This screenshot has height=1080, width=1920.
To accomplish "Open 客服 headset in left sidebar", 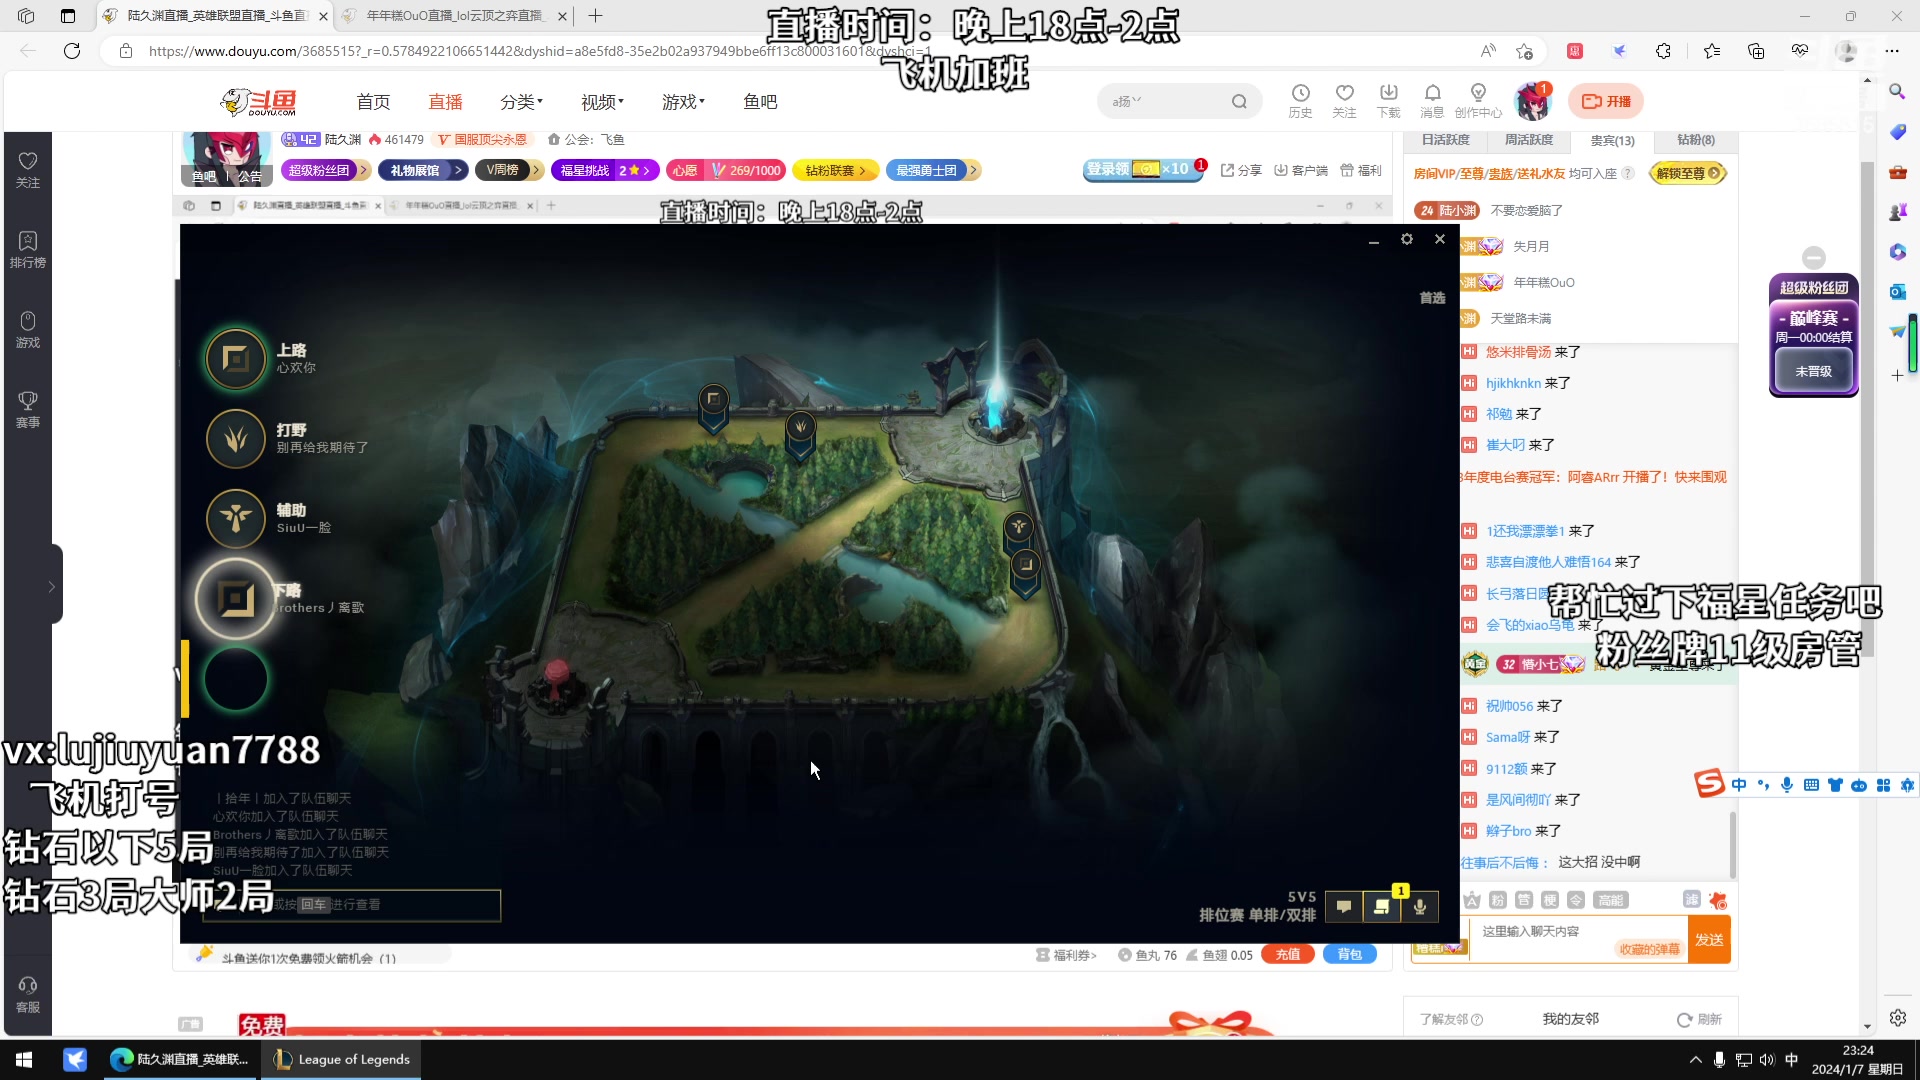I will tap(28, 996).
